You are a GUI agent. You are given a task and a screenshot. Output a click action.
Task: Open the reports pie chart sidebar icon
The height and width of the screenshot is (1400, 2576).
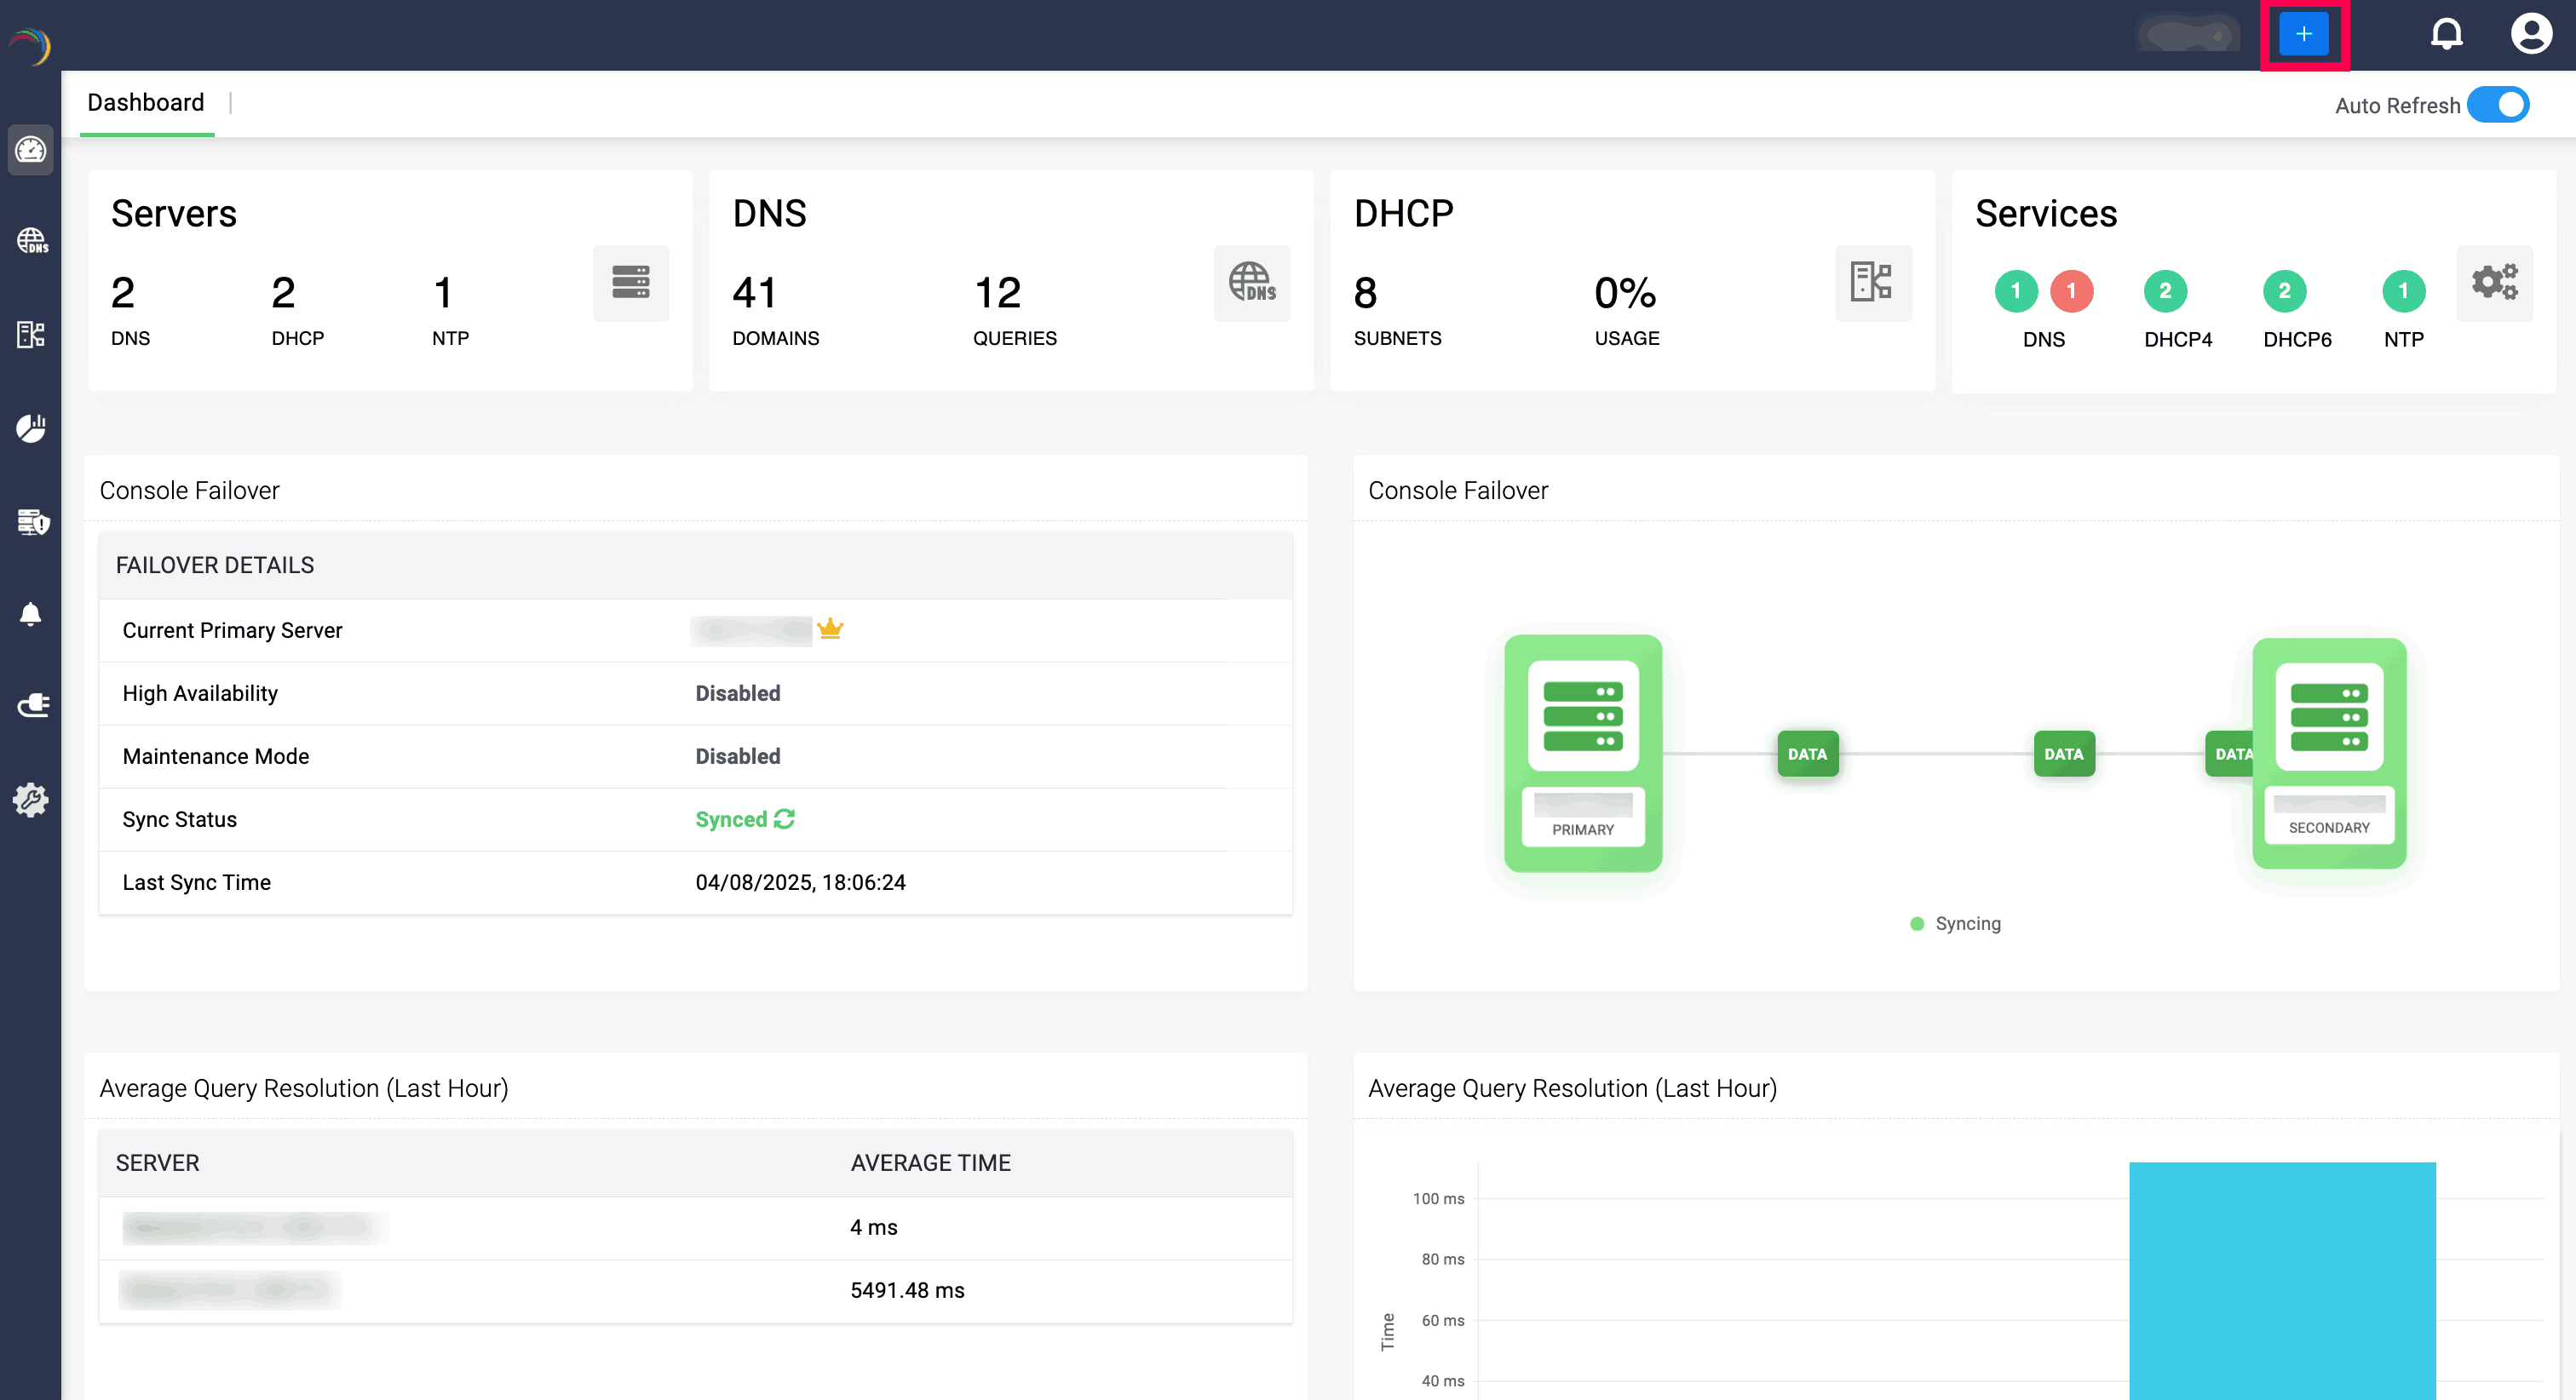[x=30, y=428]
